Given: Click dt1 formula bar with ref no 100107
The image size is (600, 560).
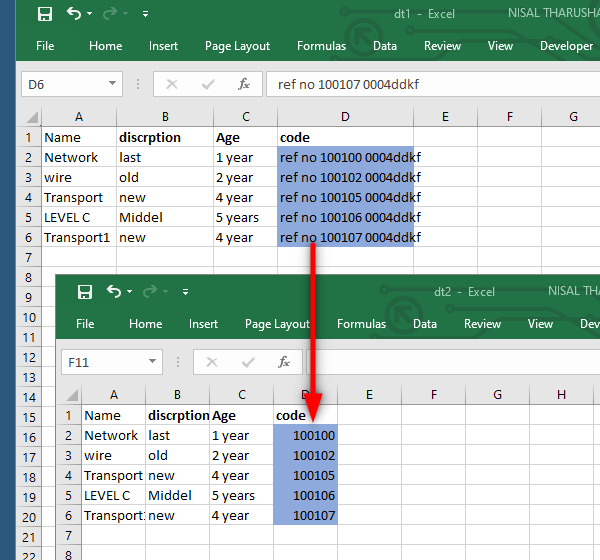Looking at the screenshot, I should (x=433, y=84).
